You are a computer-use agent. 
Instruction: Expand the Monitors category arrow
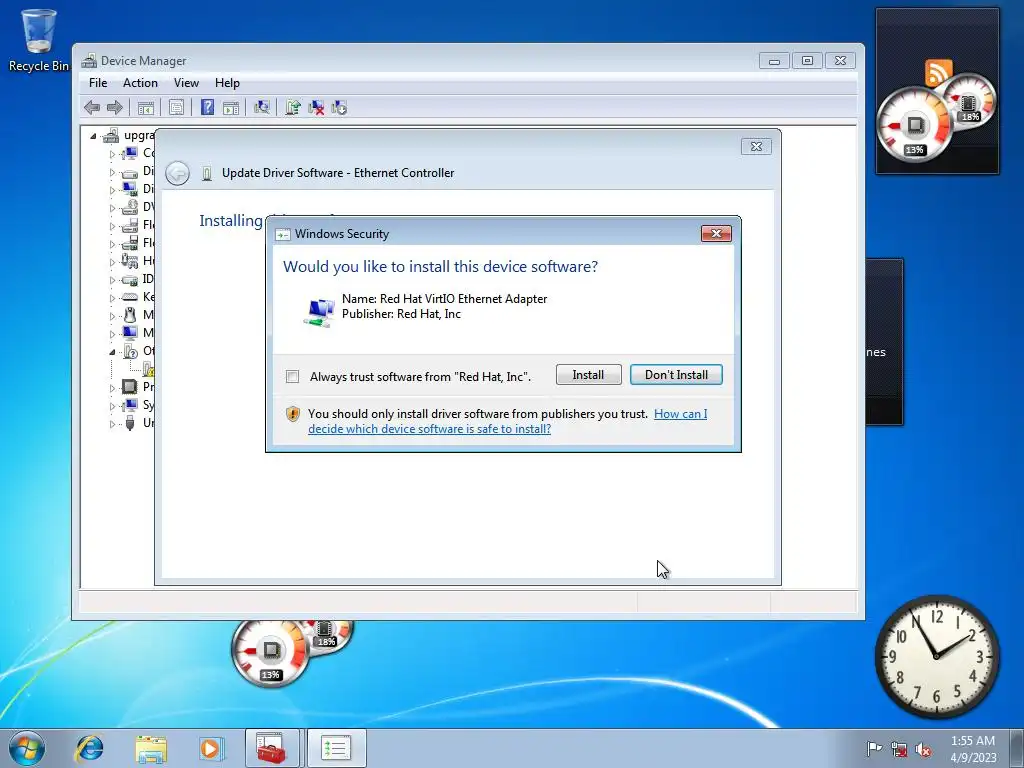tap(112, 334)
